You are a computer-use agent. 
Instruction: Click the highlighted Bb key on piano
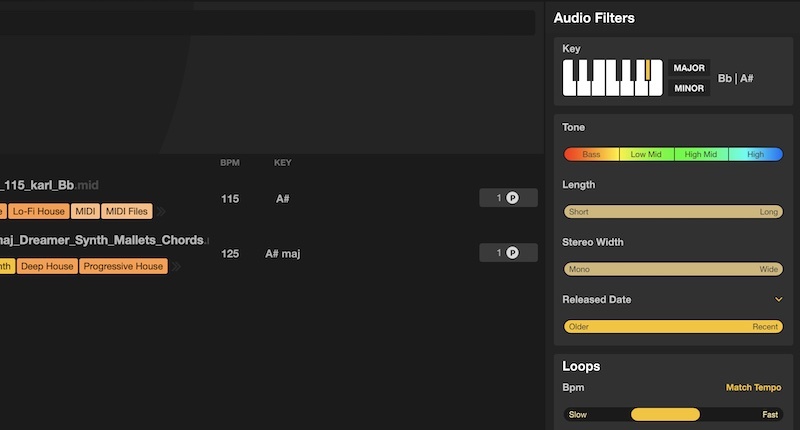click(x=647, y=71)
